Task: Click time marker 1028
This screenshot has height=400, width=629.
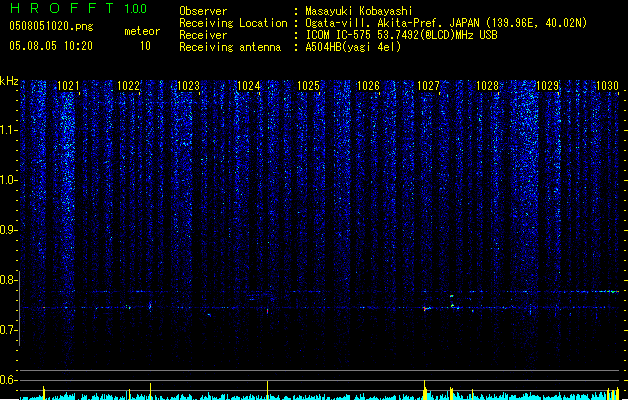Action: (x=487, y=86)
